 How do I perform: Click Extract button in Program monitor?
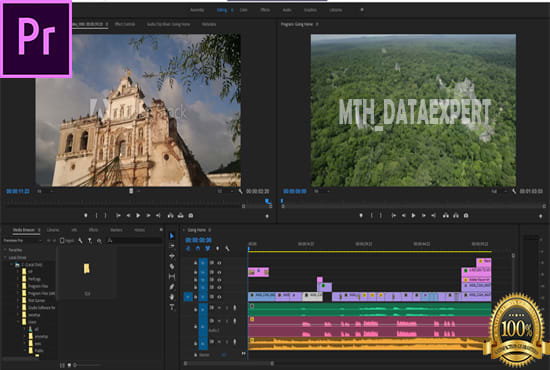(x=456, y=216)
